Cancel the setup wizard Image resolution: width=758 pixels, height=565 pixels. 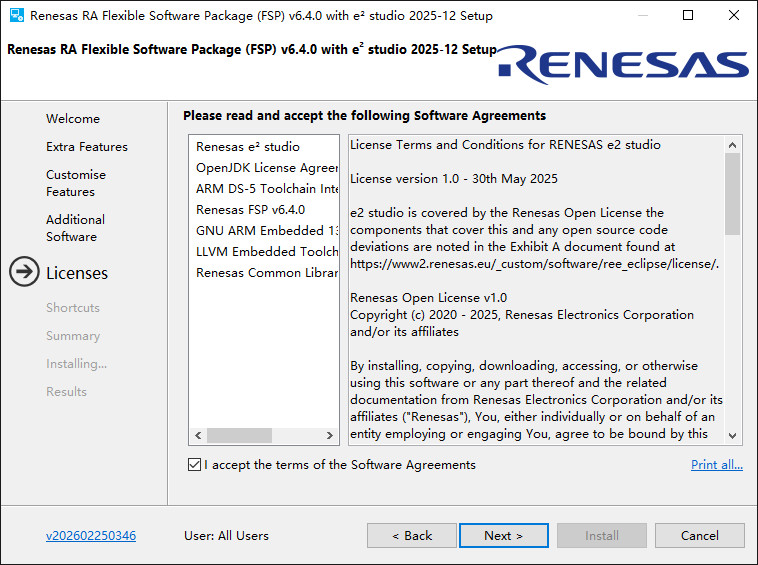(700, 536)
